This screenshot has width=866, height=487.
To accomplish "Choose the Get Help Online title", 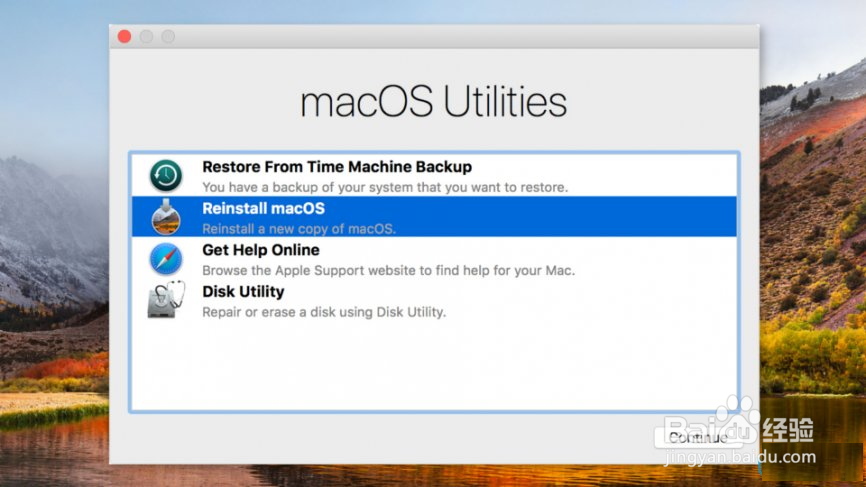I will [261, 250].
